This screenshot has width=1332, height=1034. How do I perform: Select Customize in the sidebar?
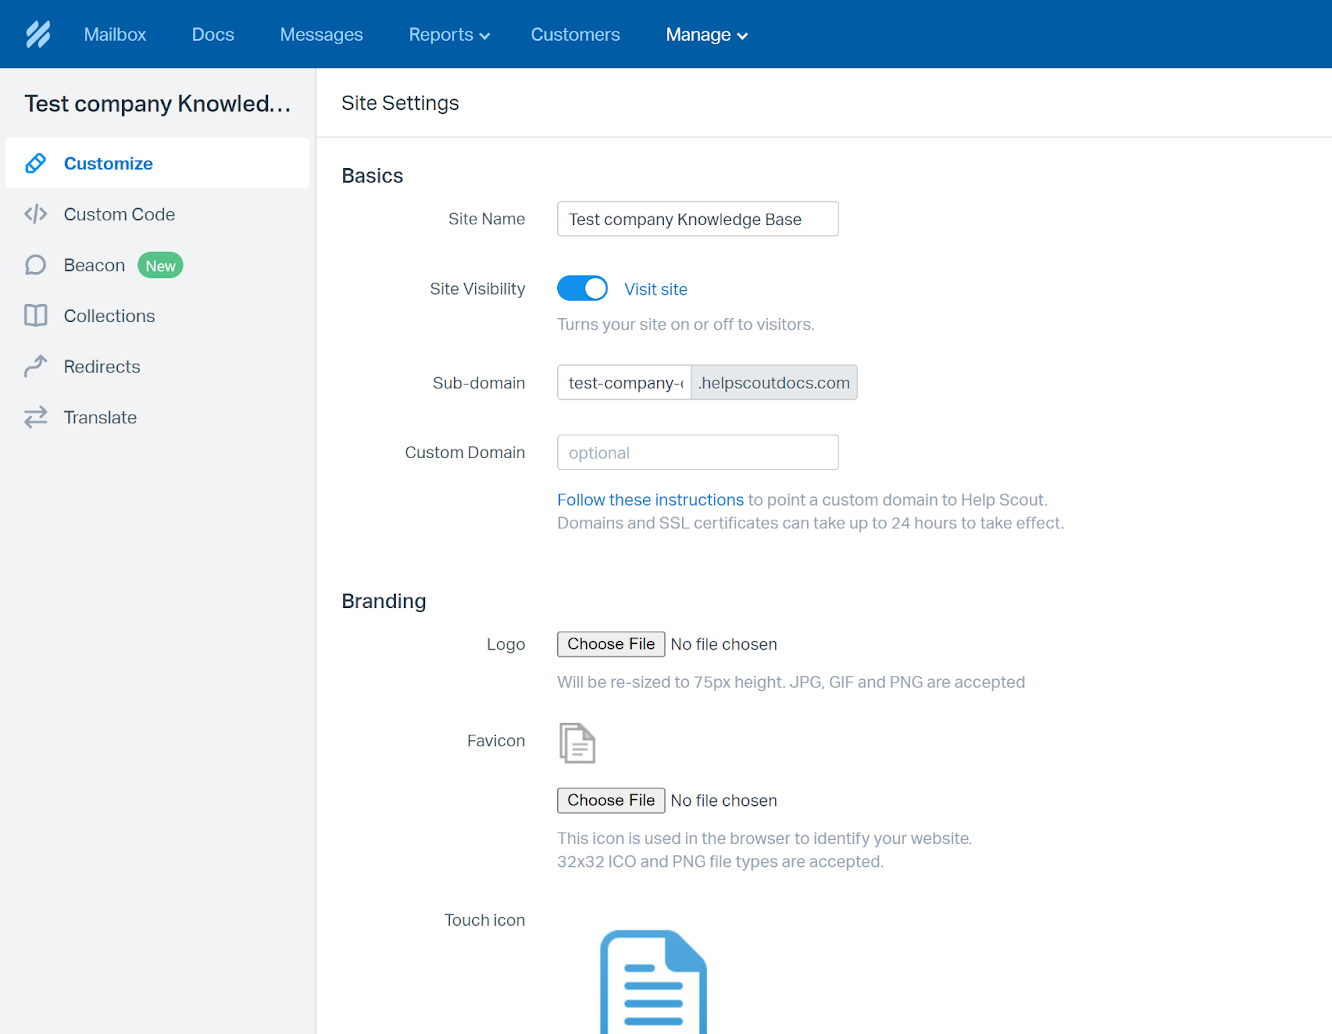tap(157, 163)
